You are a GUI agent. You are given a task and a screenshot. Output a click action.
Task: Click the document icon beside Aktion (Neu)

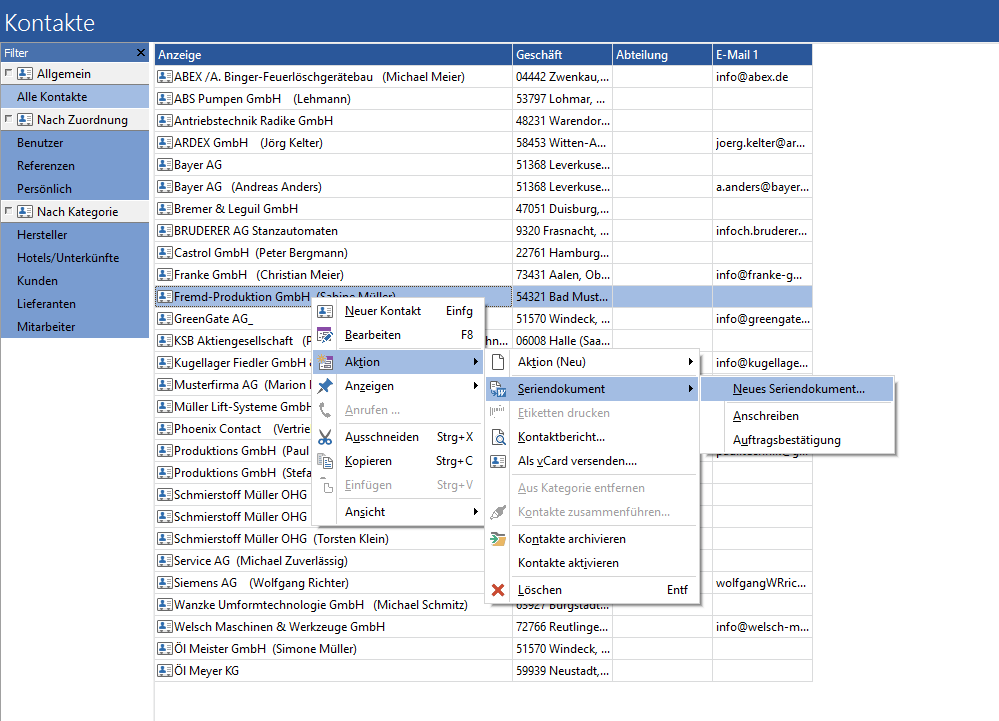(x=498, y=362)
